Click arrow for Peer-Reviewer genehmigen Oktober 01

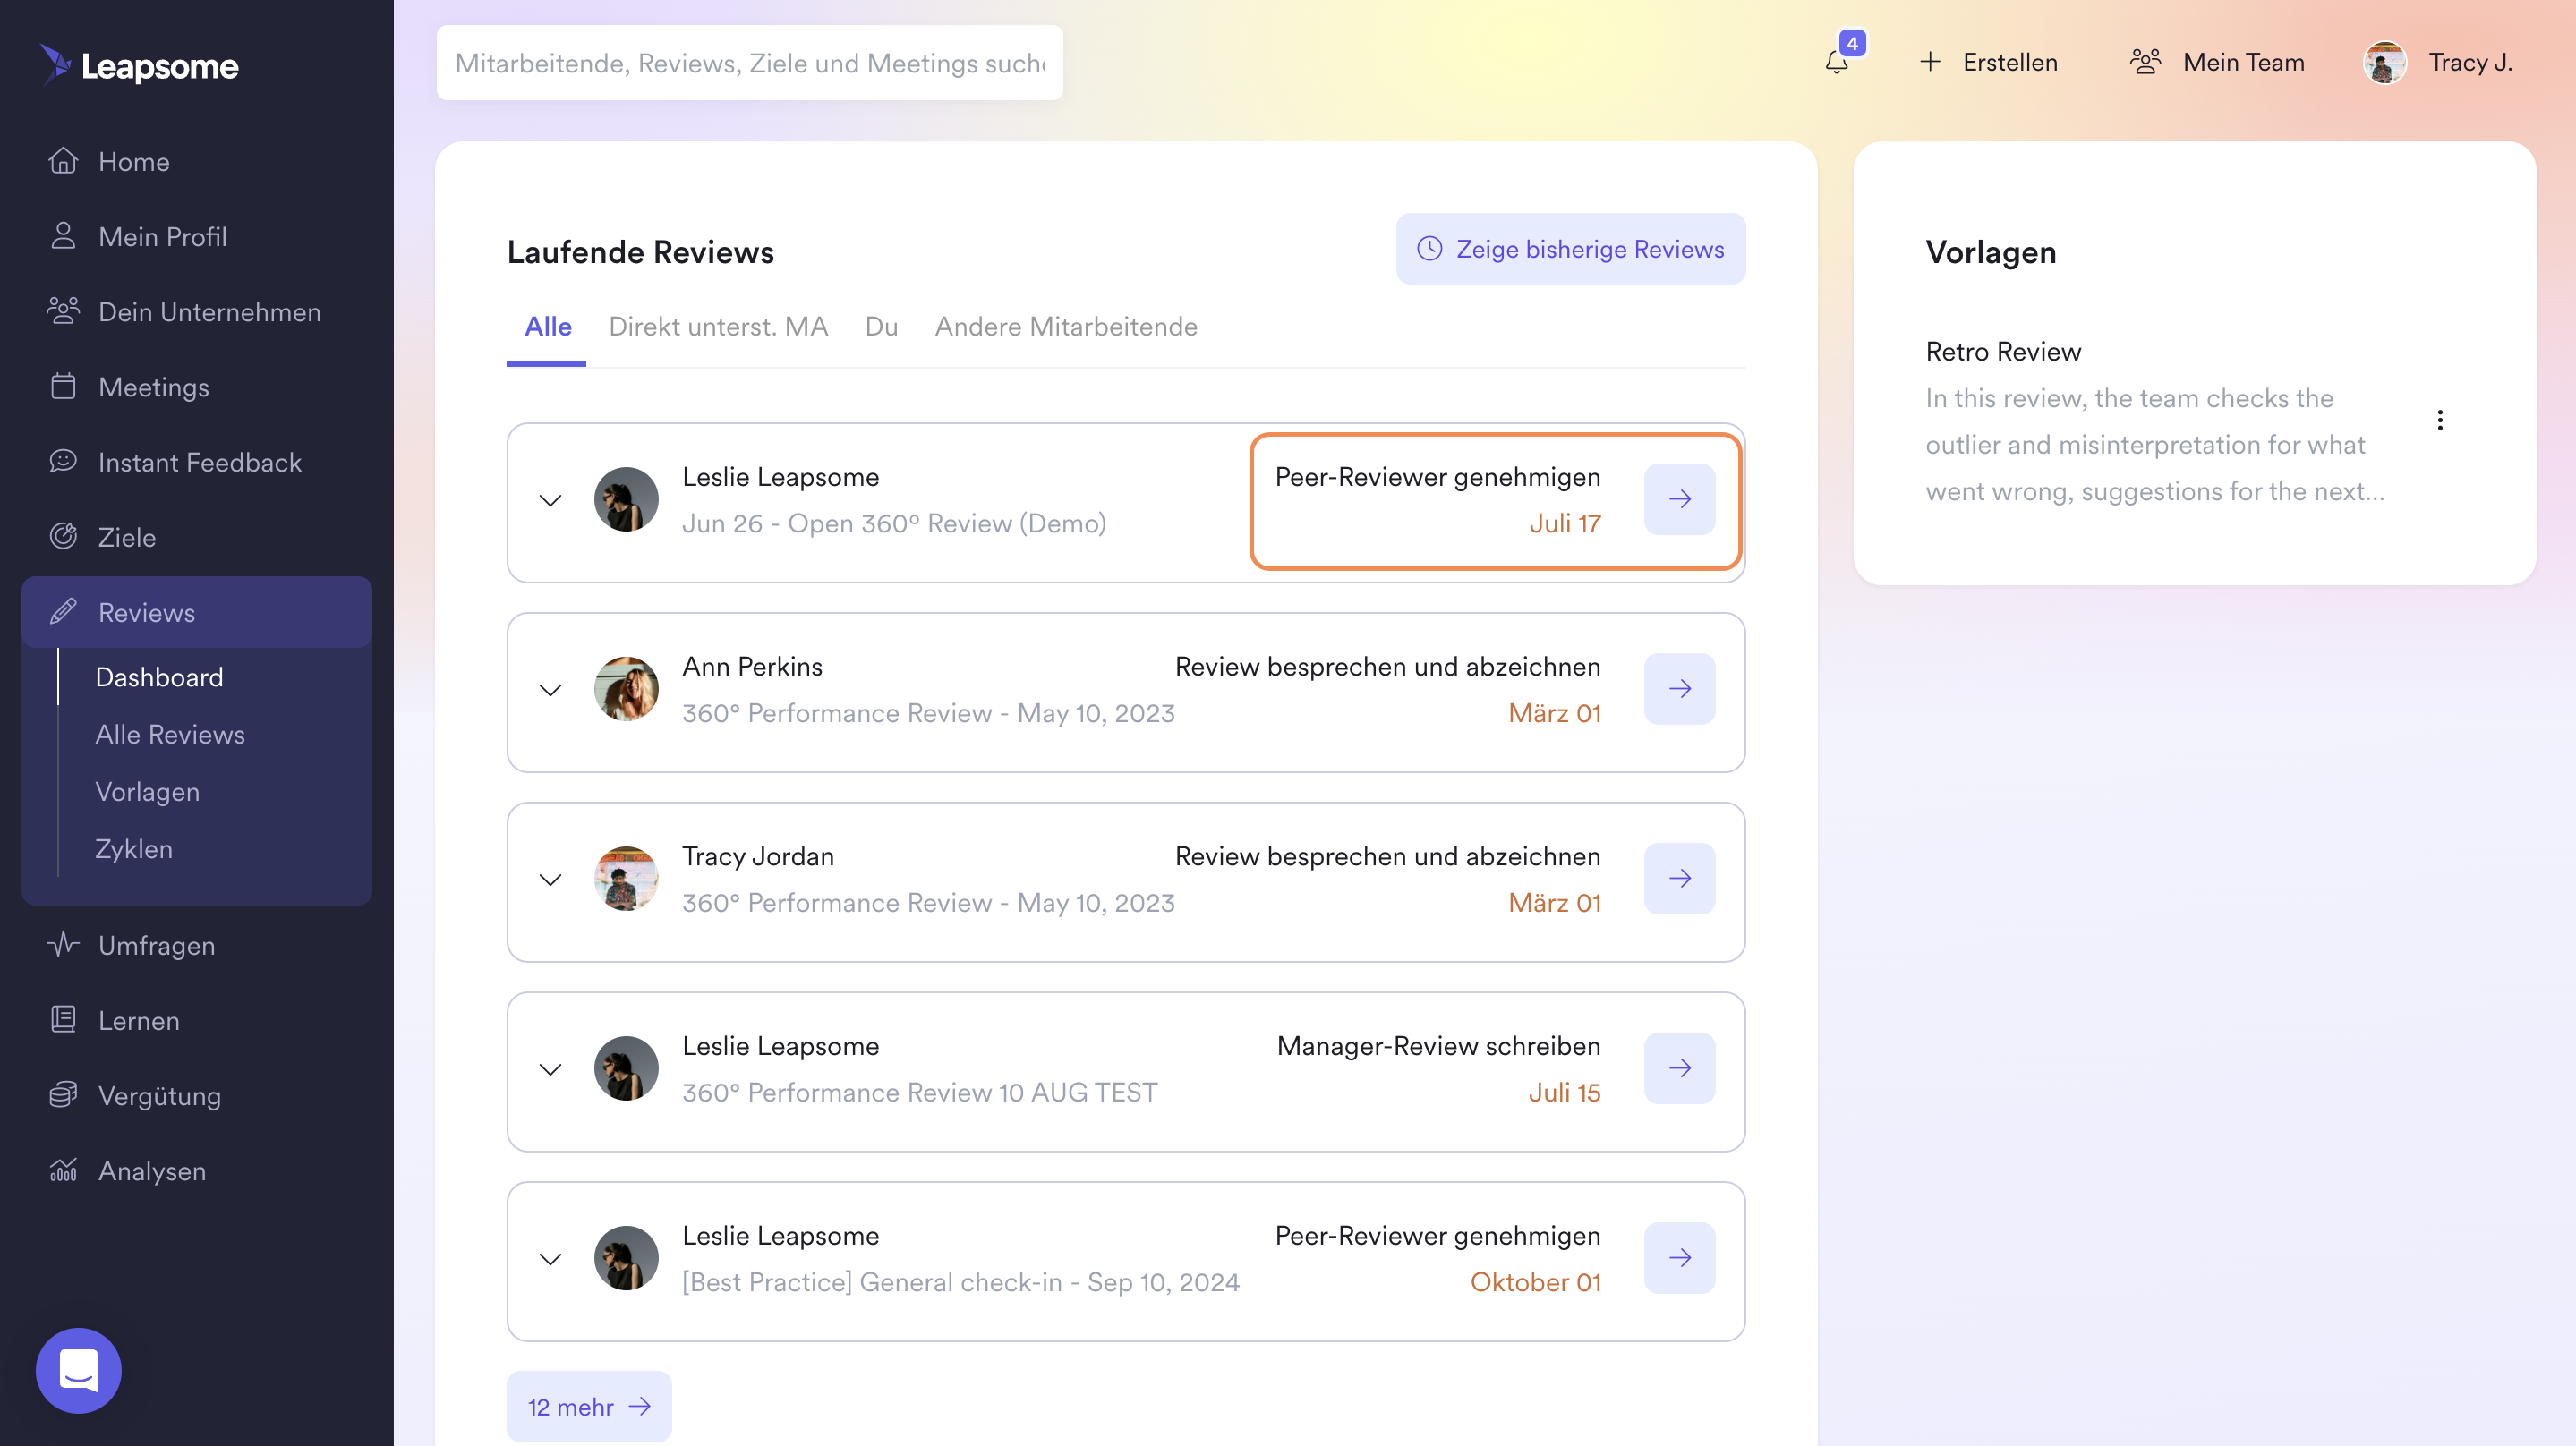pyautogui.click(x=1679, y=1257)
